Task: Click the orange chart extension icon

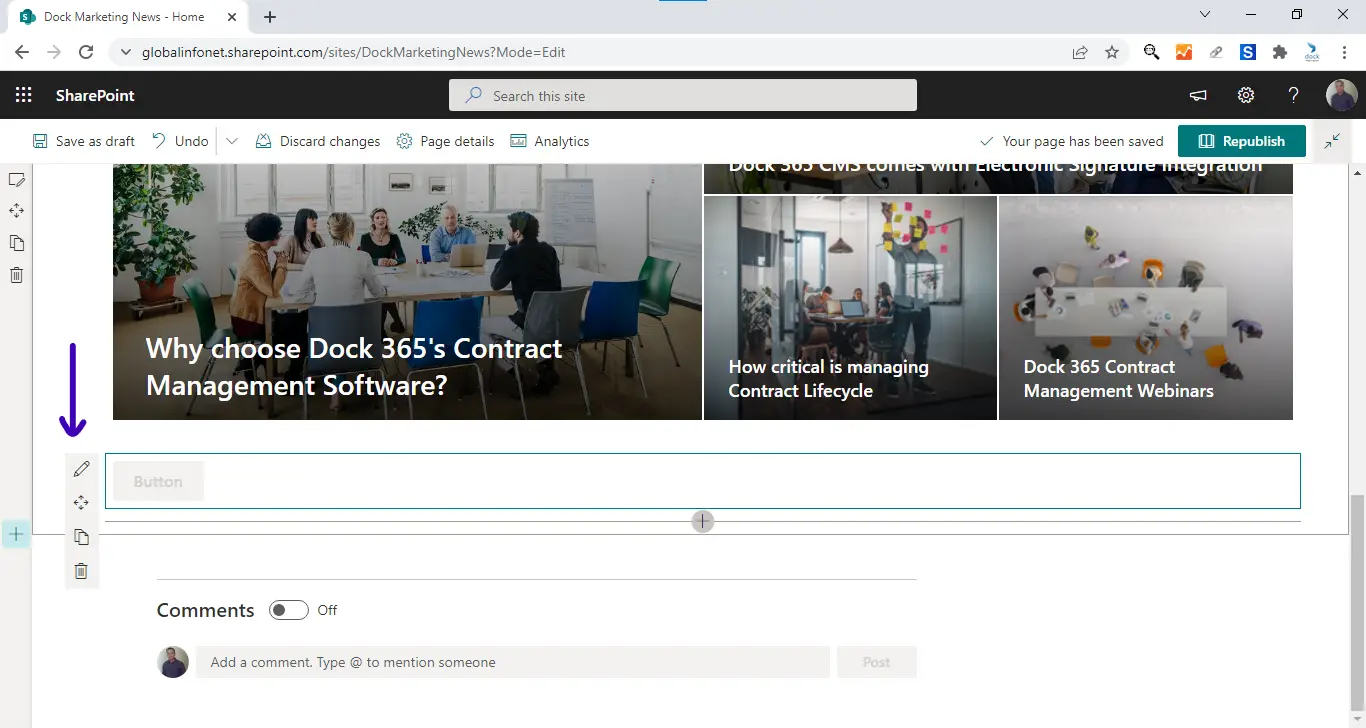Action: [x=1184, y=52]
